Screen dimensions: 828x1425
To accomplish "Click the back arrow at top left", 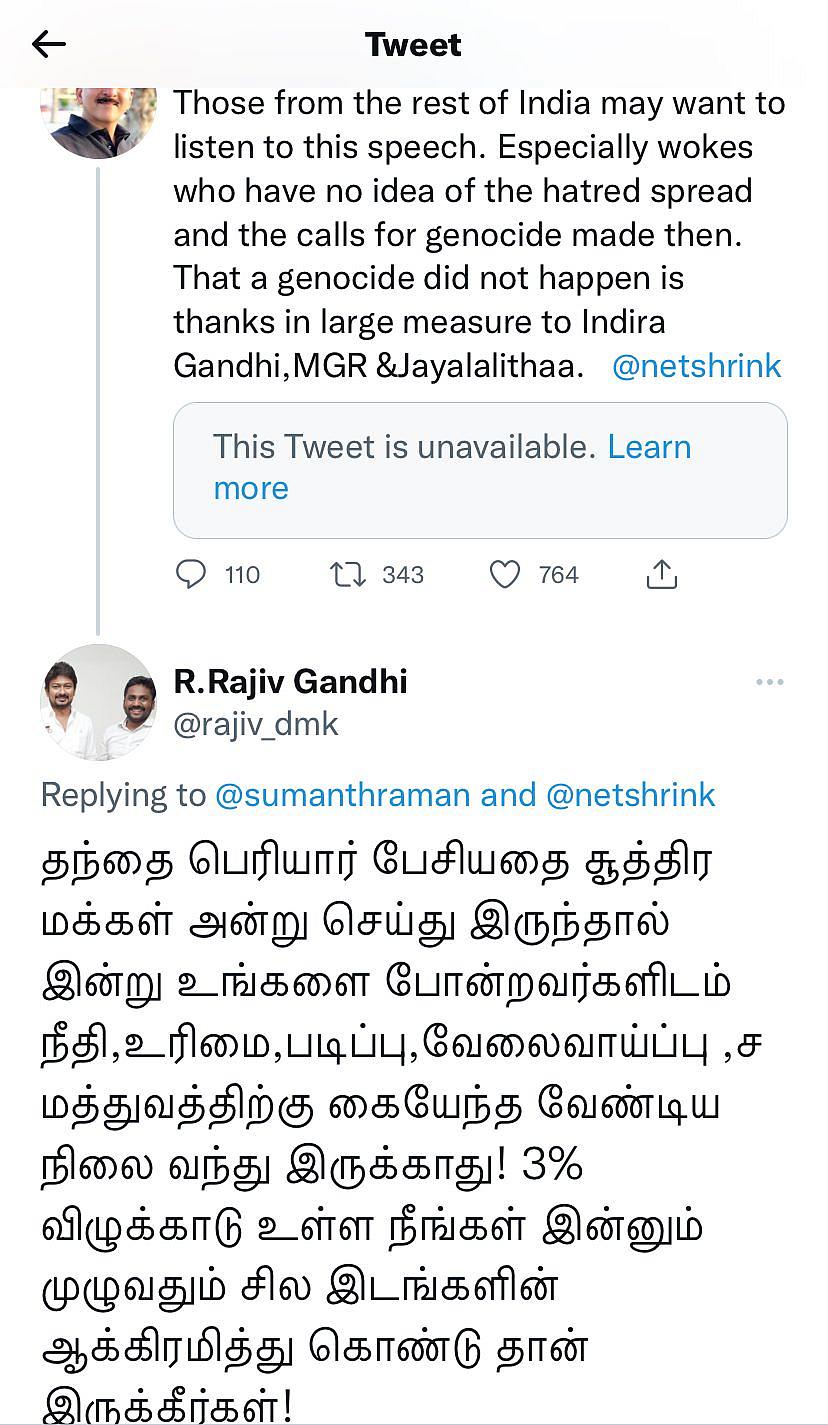I will pyautogui.click(x=47, y=44).
